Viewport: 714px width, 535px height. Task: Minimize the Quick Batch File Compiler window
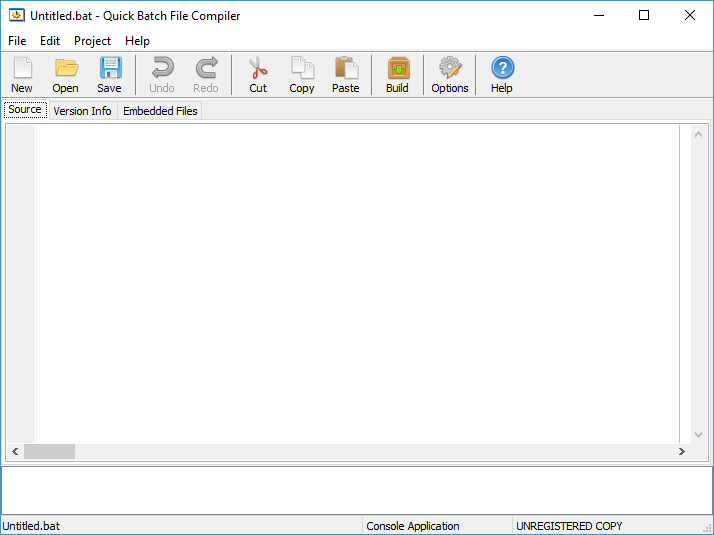pyautogui.click(x=599, y=15)
